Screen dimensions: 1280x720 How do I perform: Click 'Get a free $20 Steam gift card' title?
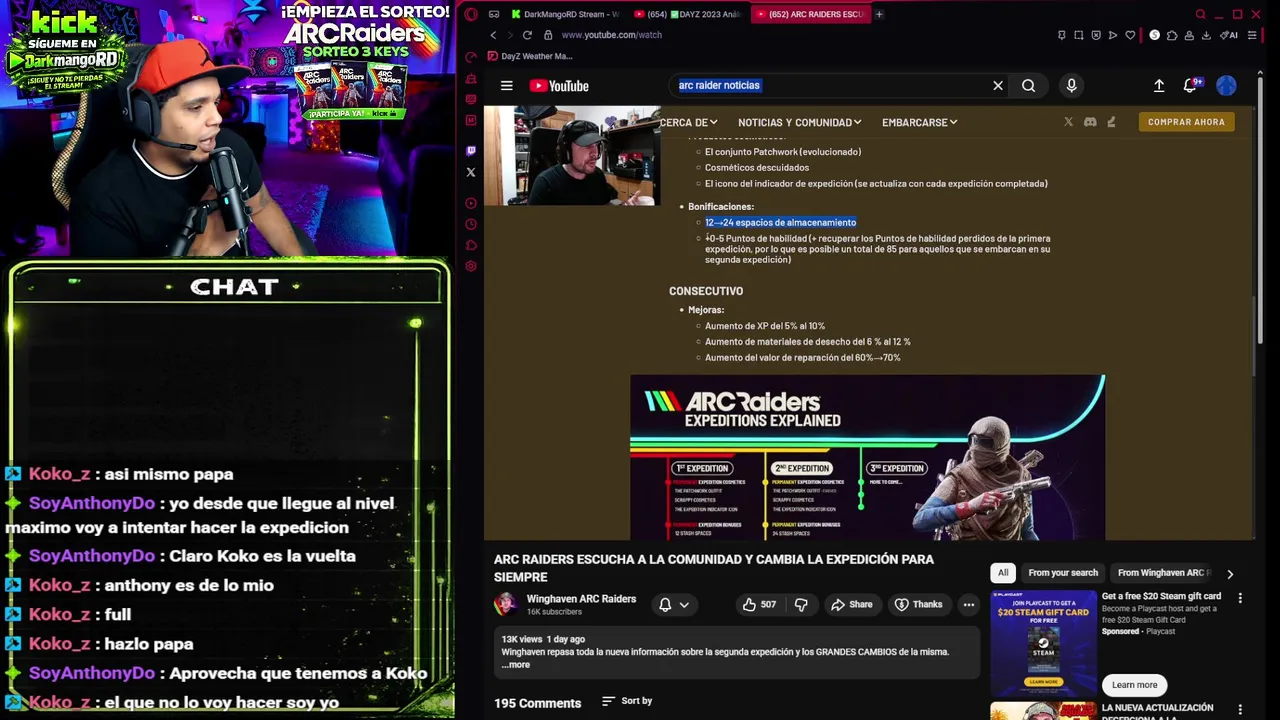coord(1161,596)
